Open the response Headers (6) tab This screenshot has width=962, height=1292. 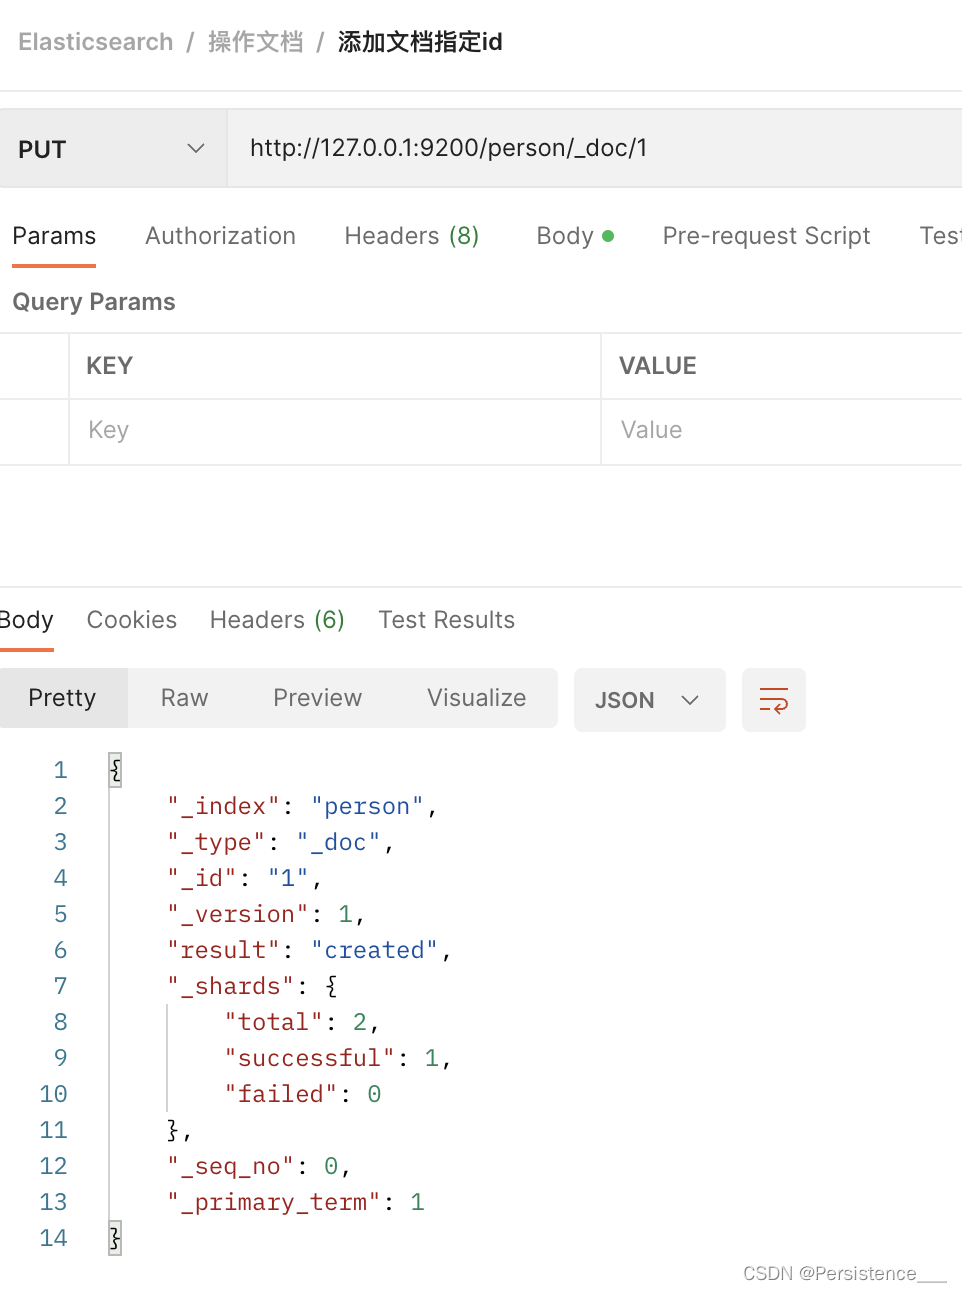pyautogui.click(x=277, y=620)
